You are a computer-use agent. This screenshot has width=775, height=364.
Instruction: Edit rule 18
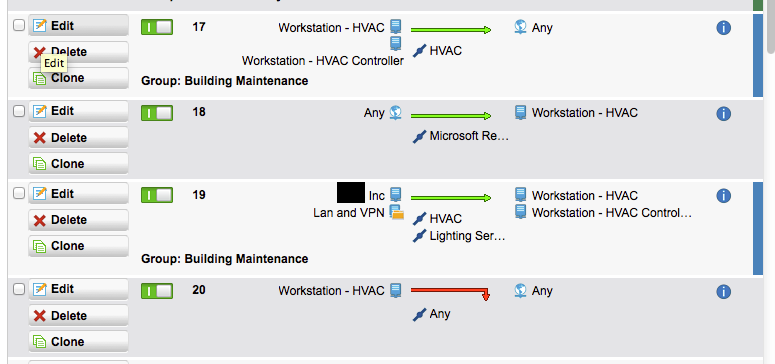point(78,111)
